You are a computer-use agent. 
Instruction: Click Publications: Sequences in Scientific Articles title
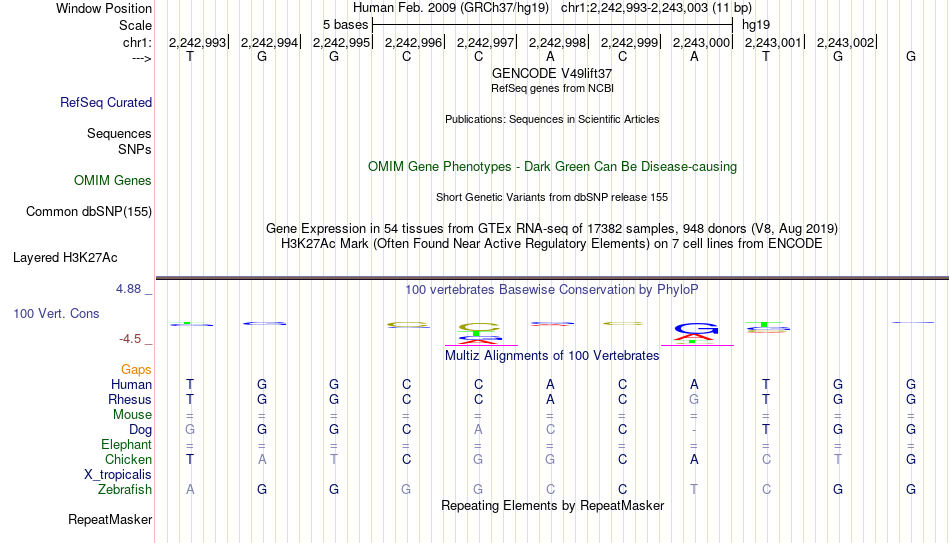click(x=552, y=119)
